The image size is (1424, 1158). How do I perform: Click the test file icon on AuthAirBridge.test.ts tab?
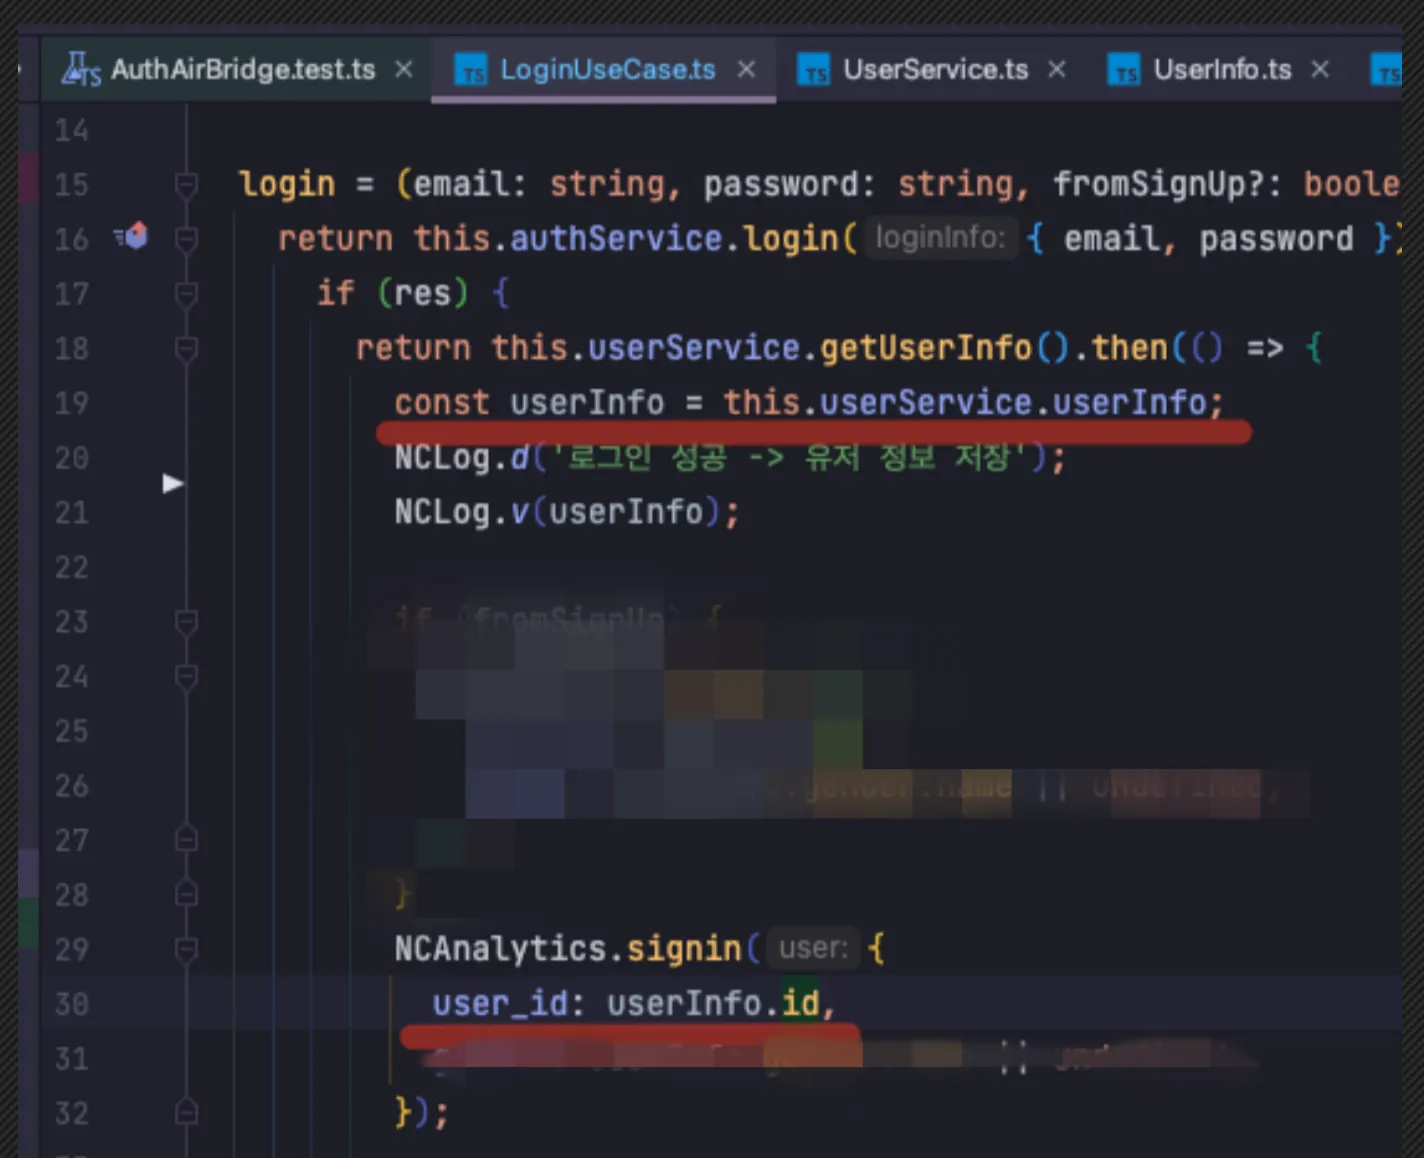[x=81, y=69]
